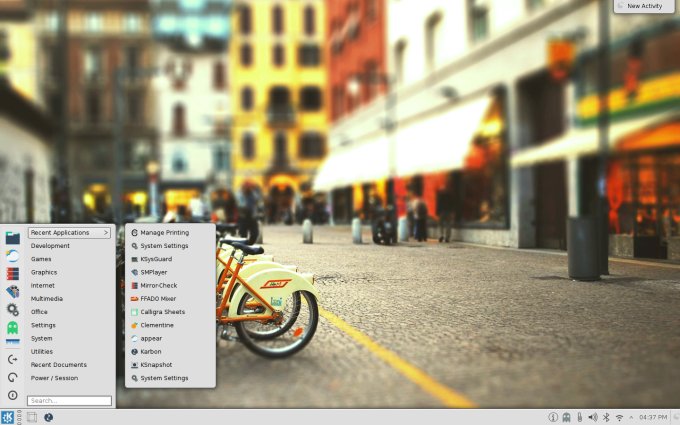Click the restart circular arrow icon
The image size is (680, 425).
[x=13, y=377]
